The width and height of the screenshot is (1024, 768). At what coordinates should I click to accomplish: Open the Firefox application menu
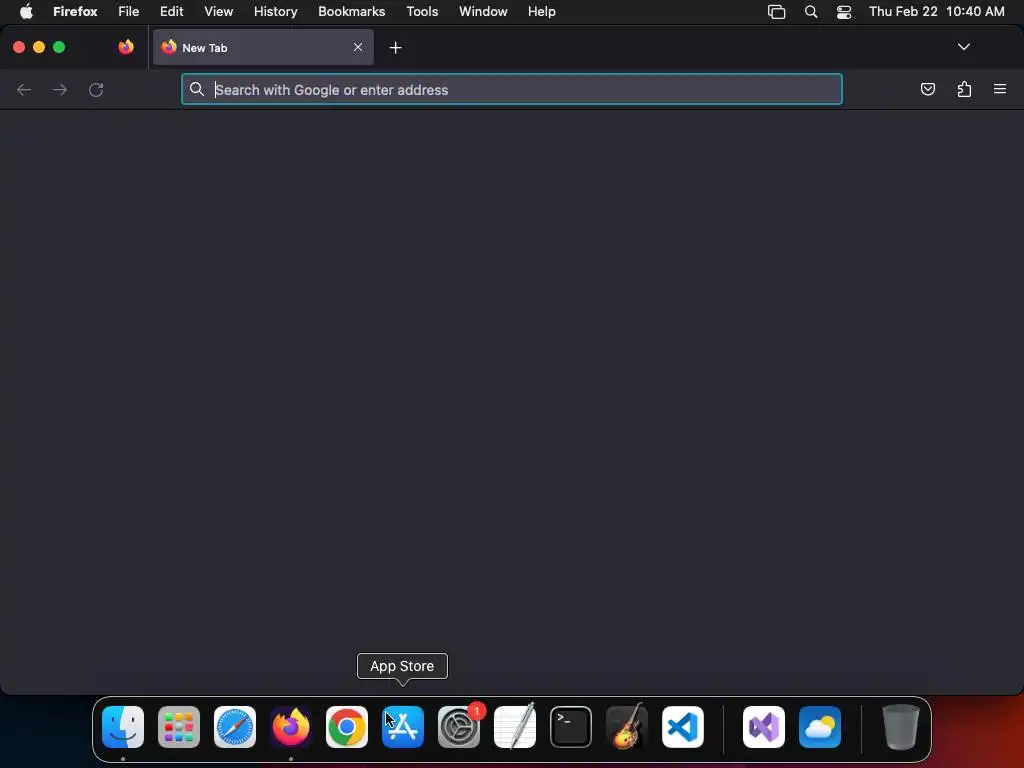[75, 12]
